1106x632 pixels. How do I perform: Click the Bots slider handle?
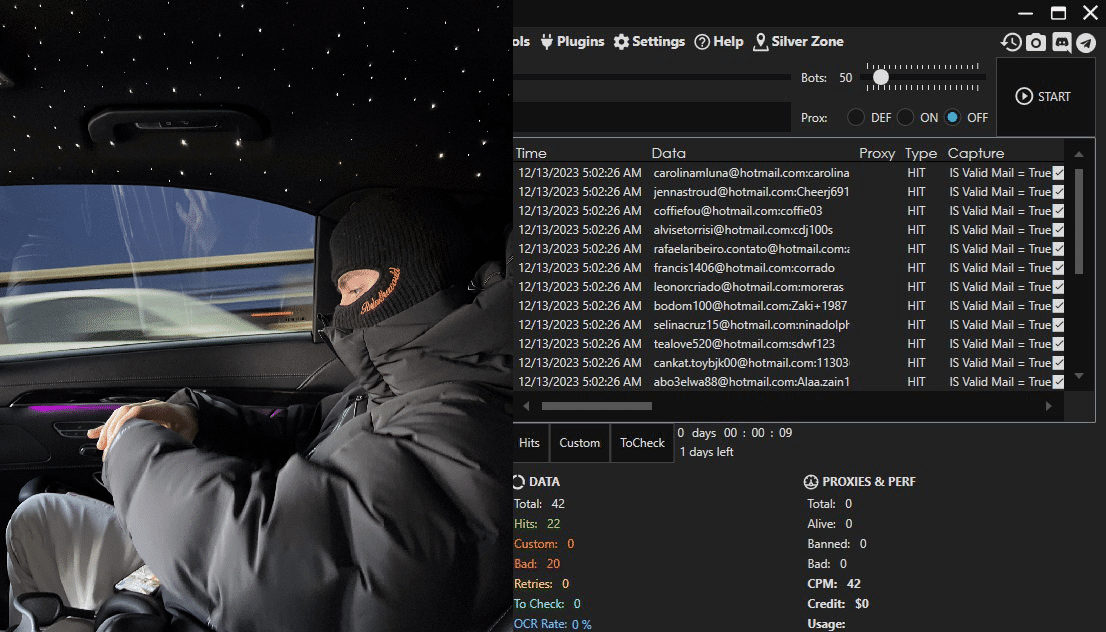pyautogui.click(x=881, y=78)
